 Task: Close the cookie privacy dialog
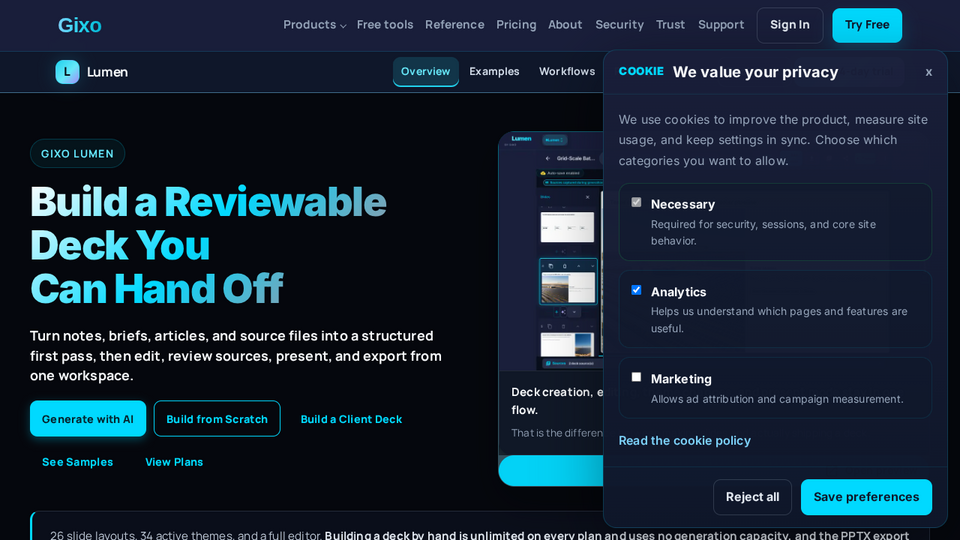point(929,72)
